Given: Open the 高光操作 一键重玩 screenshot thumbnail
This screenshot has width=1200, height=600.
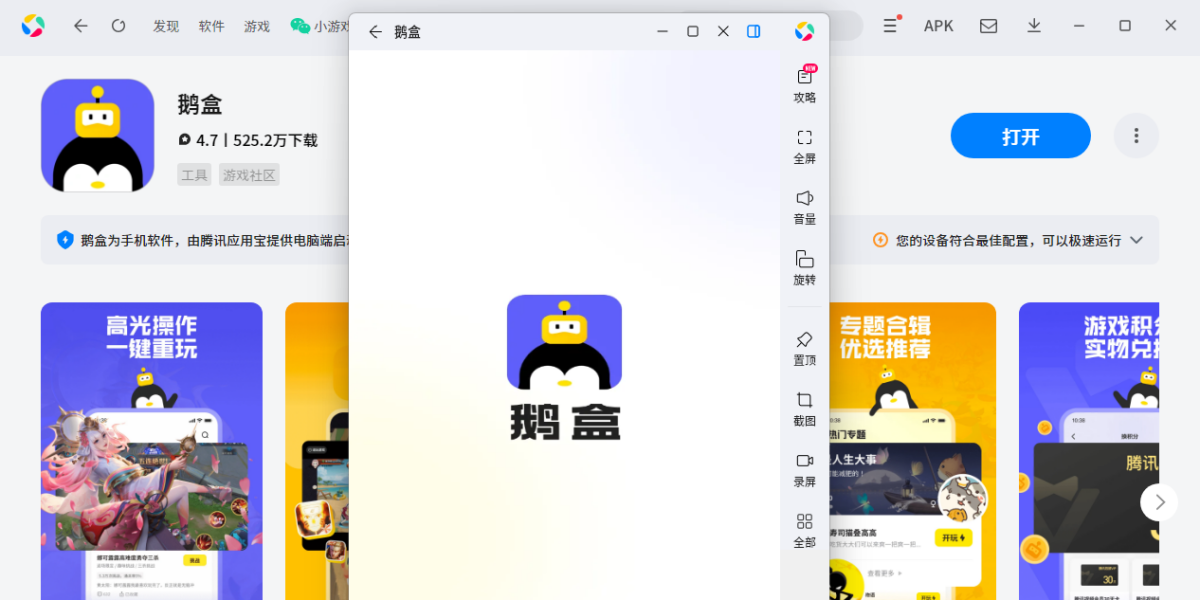Looking at the screenshot, I should [x=152, y=450].
